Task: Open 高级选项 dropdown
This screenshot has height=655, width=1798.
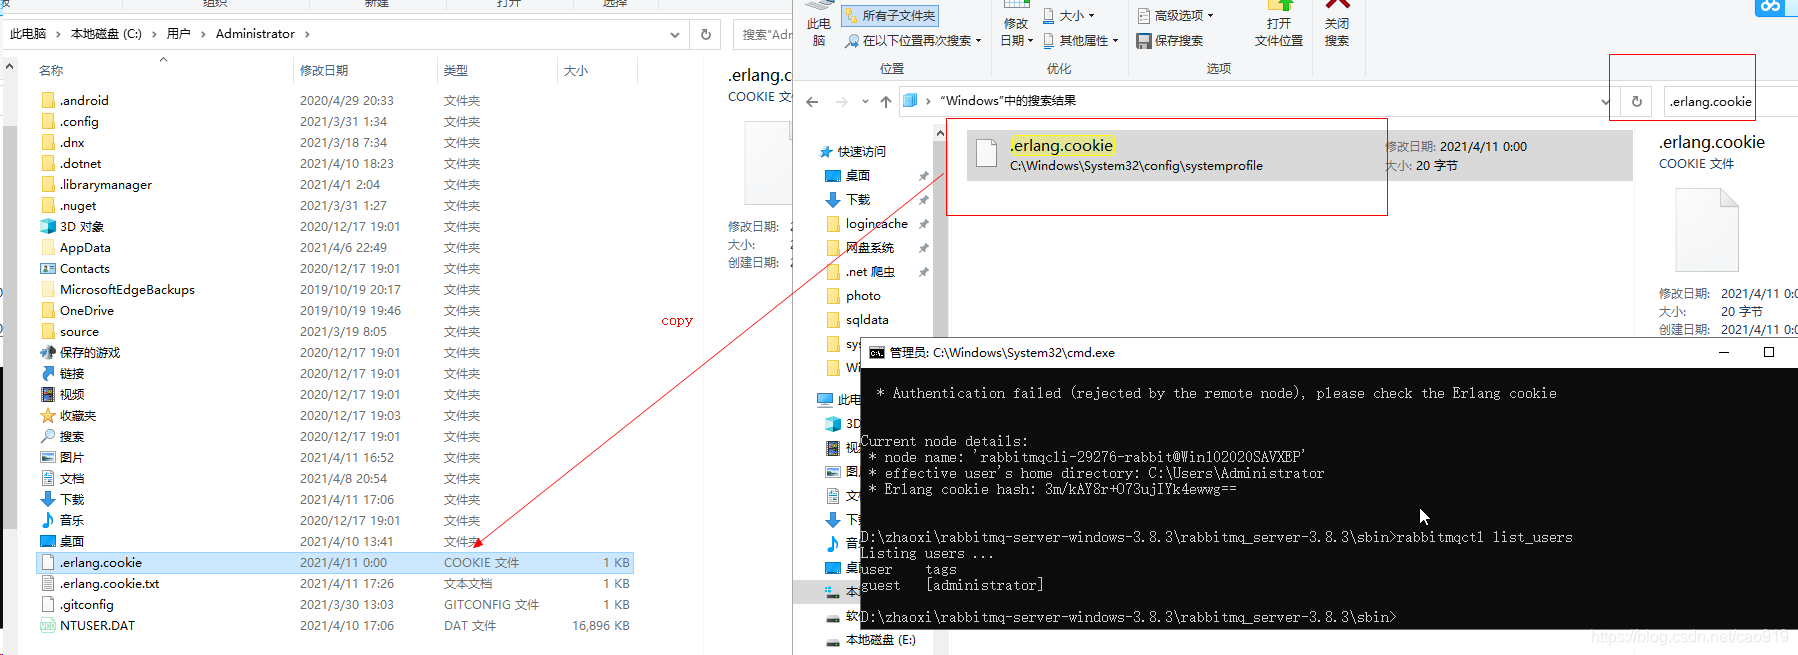Action: click(x=1176, y=16)
